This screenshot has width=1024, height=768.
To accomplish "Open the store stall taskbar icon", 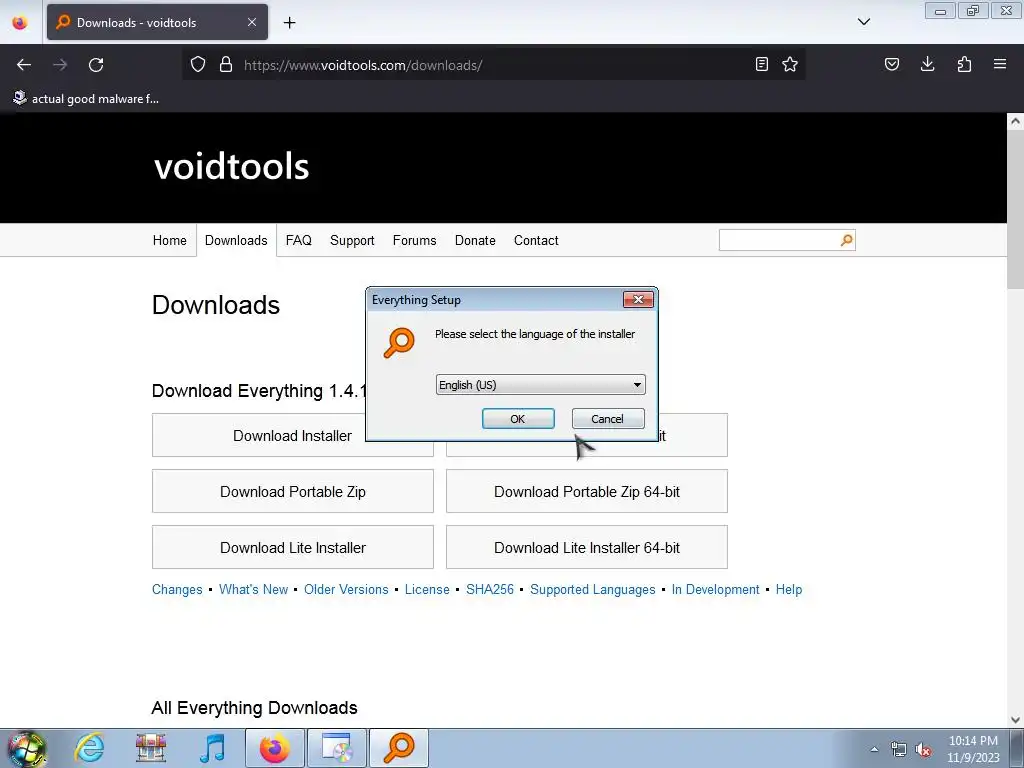I will (x=151, y=748).
